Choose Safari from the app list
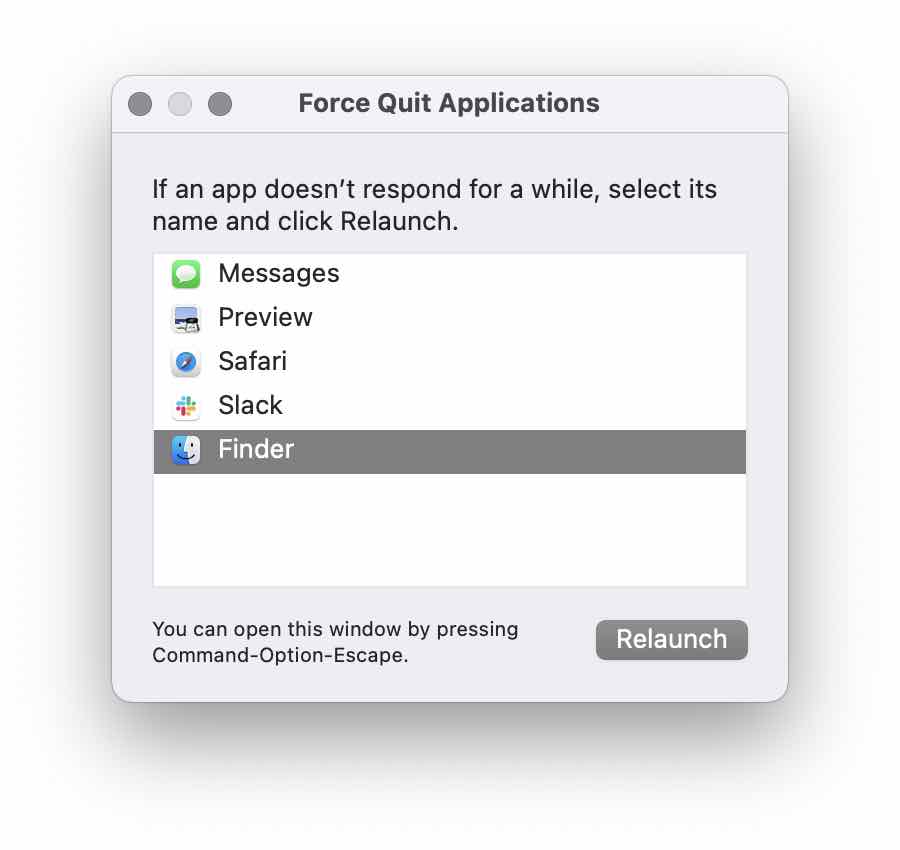 point(253,362)
